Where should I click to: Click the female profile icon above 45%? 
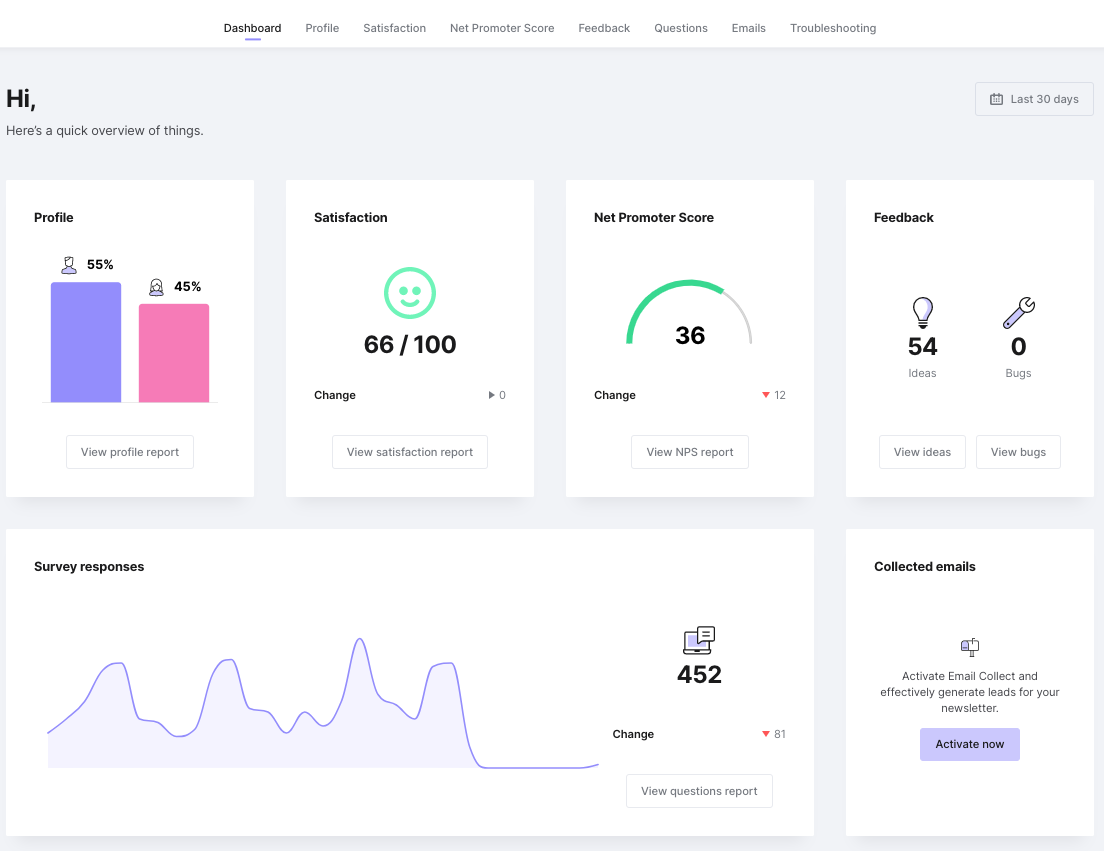click(156, 286)
